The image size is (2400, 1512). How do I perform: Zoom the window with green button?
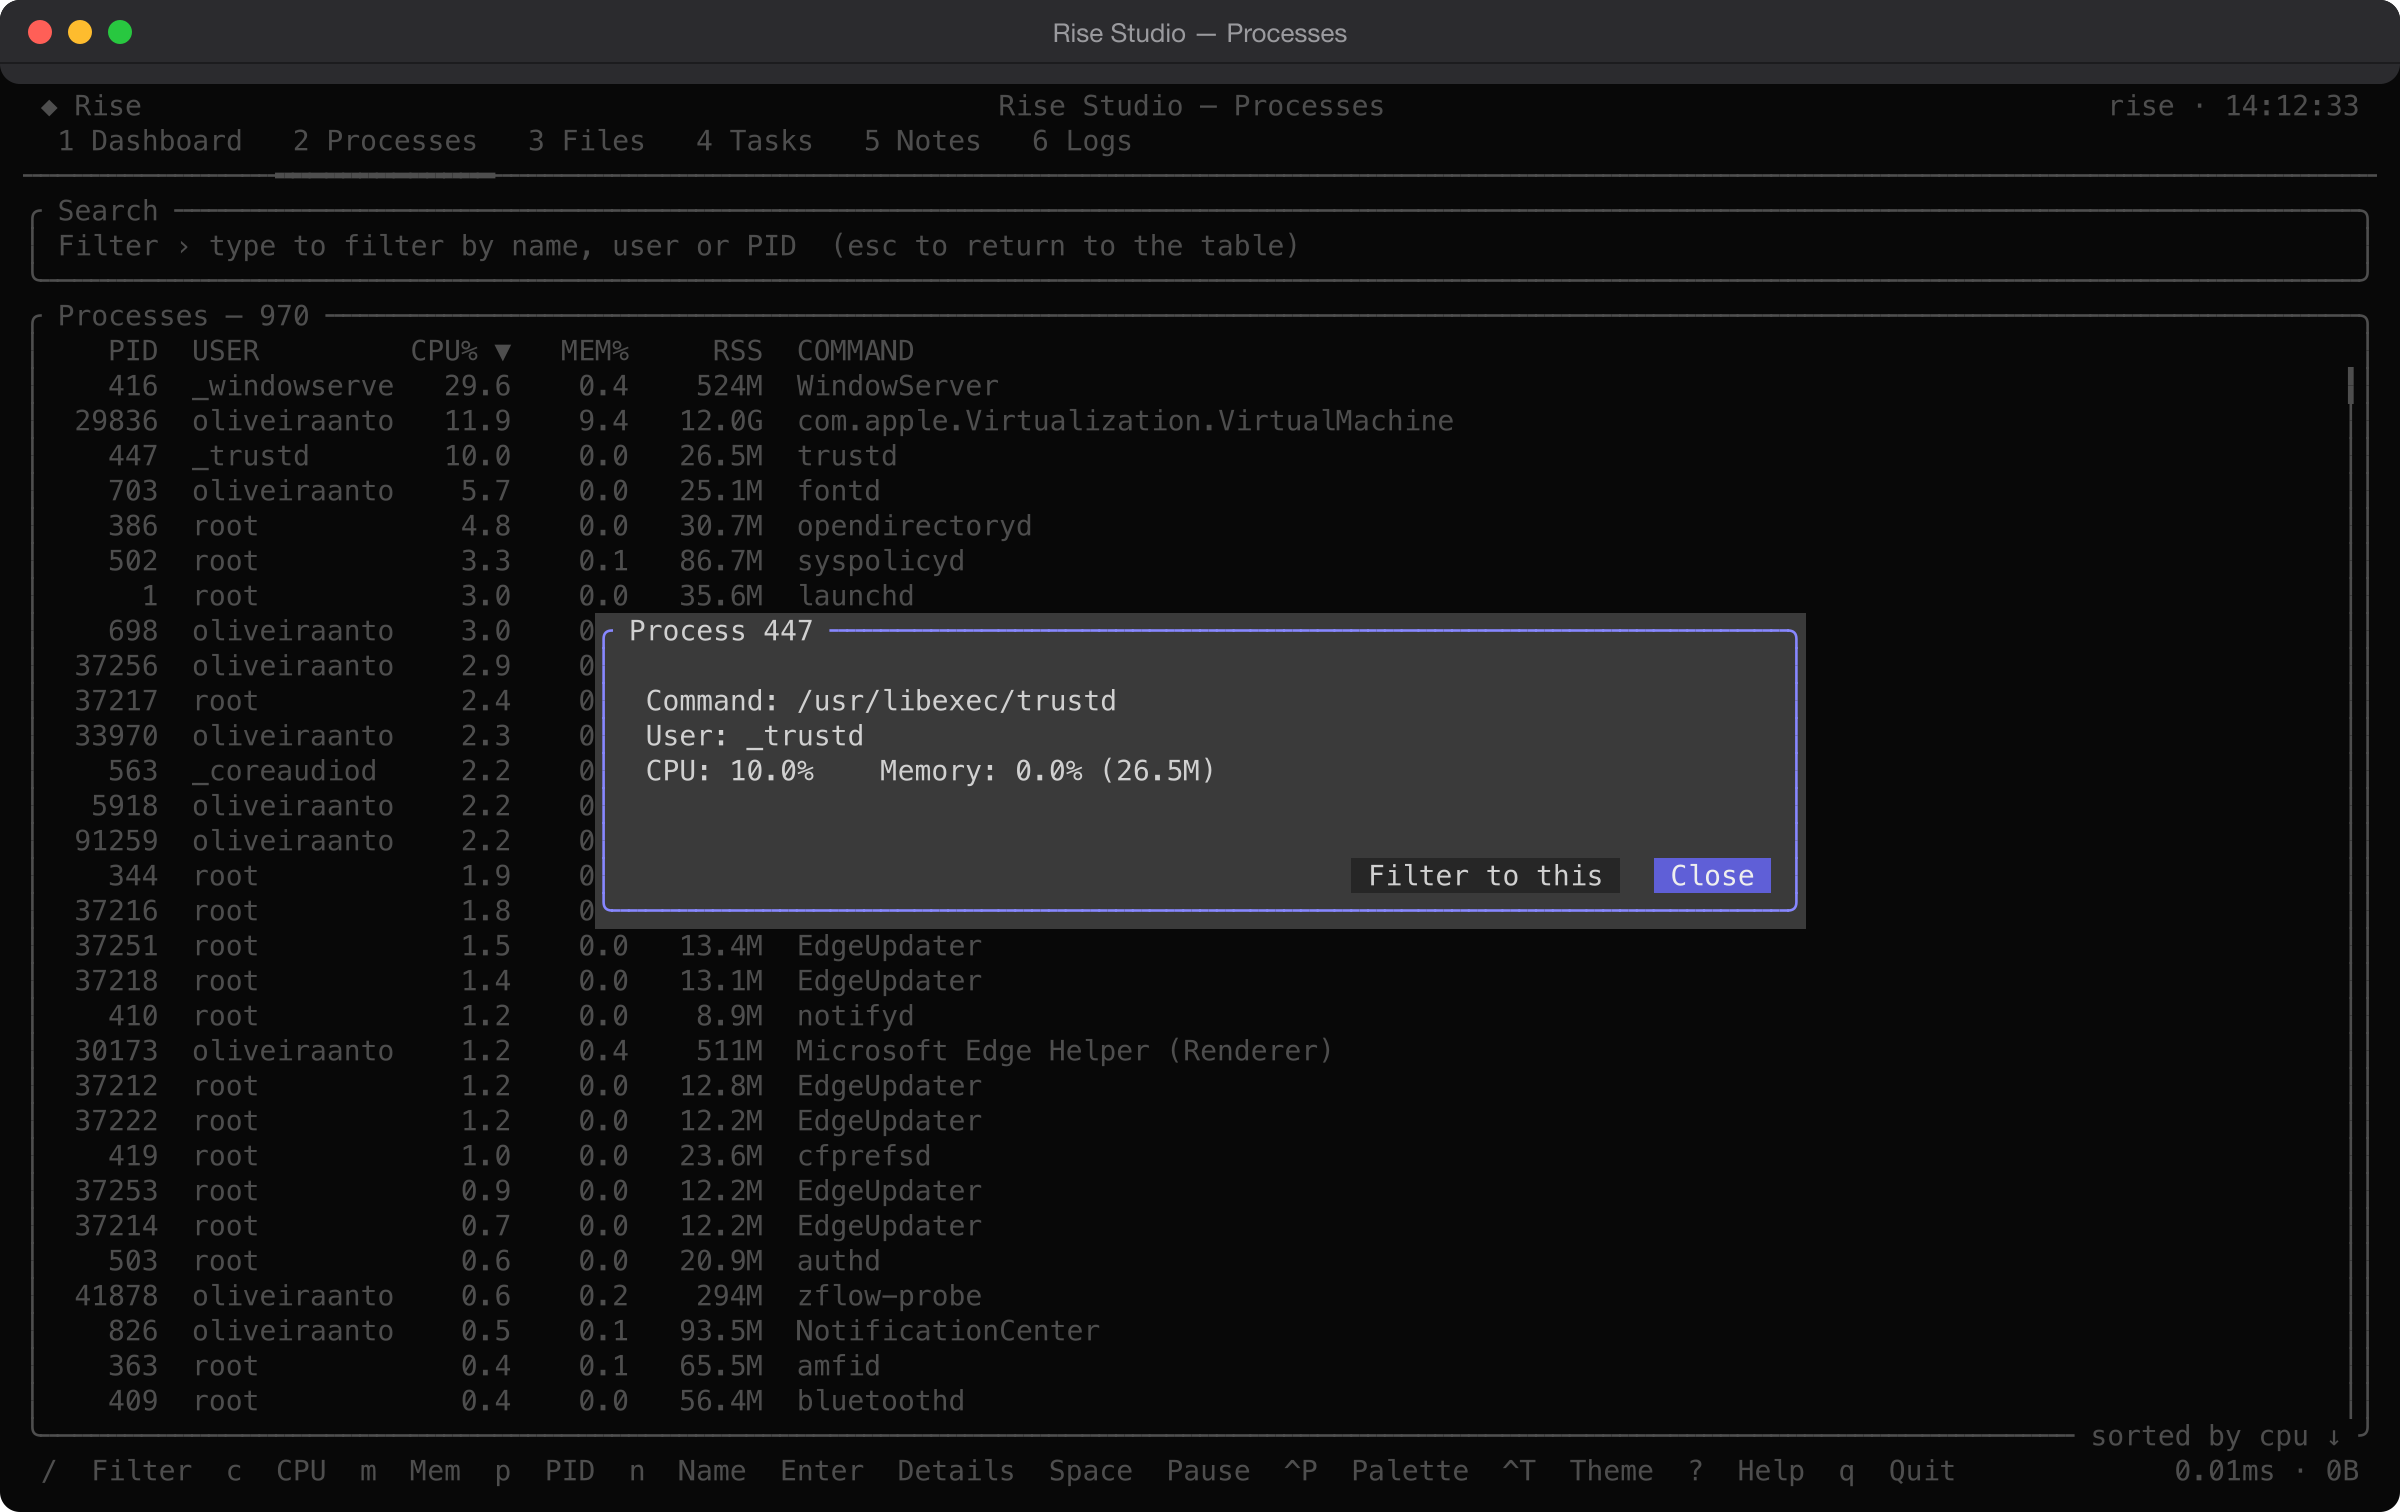click(120, 33)
